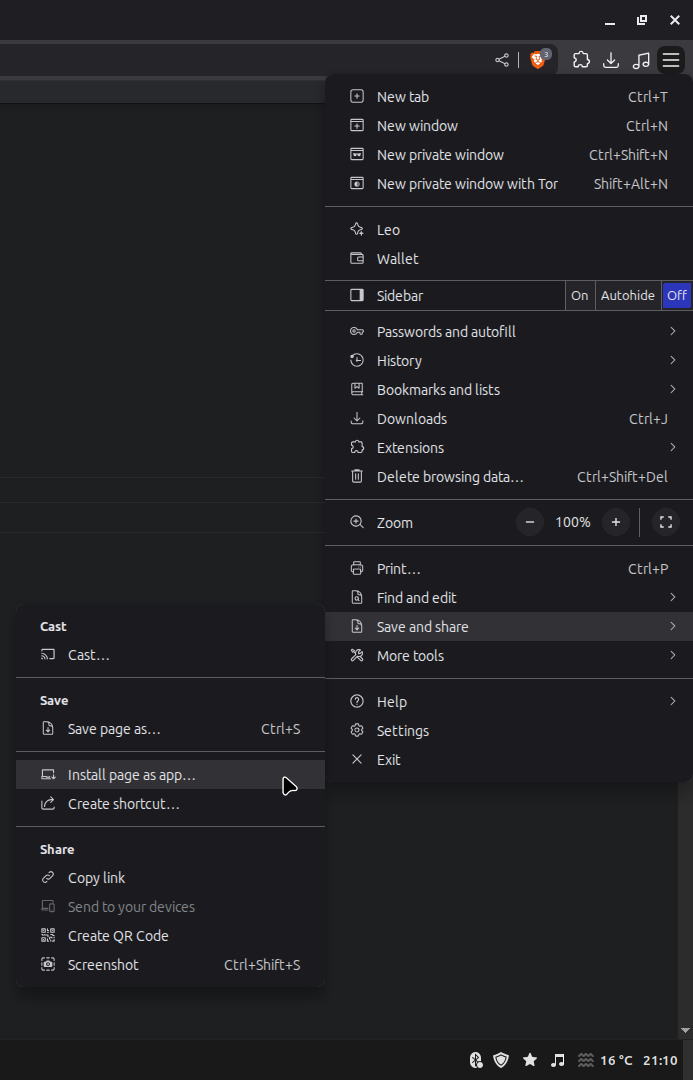
Task: Expand the More tools submenu
Action: (x=509, y=656)
